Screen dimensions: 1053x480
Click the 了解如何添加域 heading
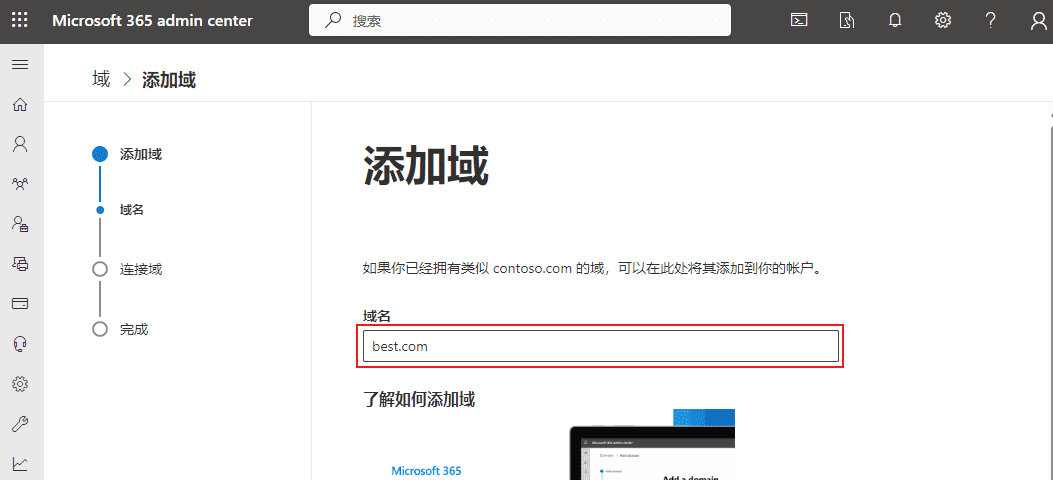pyautogui.click(x=419, y=400)
